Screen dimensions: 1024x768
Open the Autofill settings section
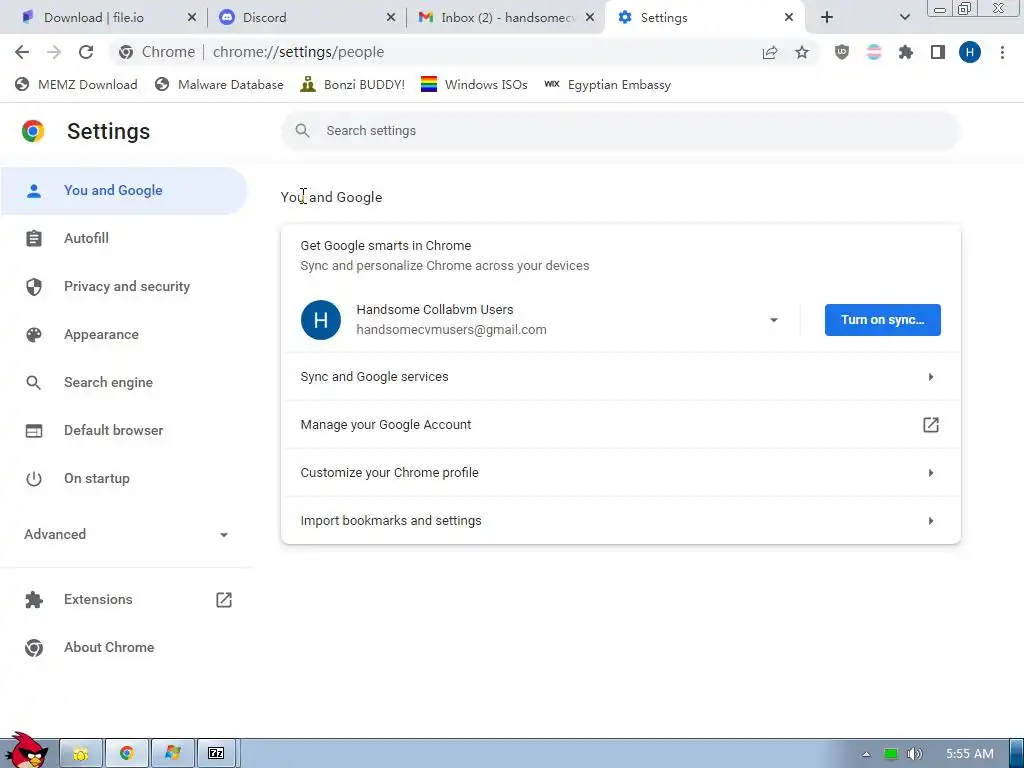124,238
